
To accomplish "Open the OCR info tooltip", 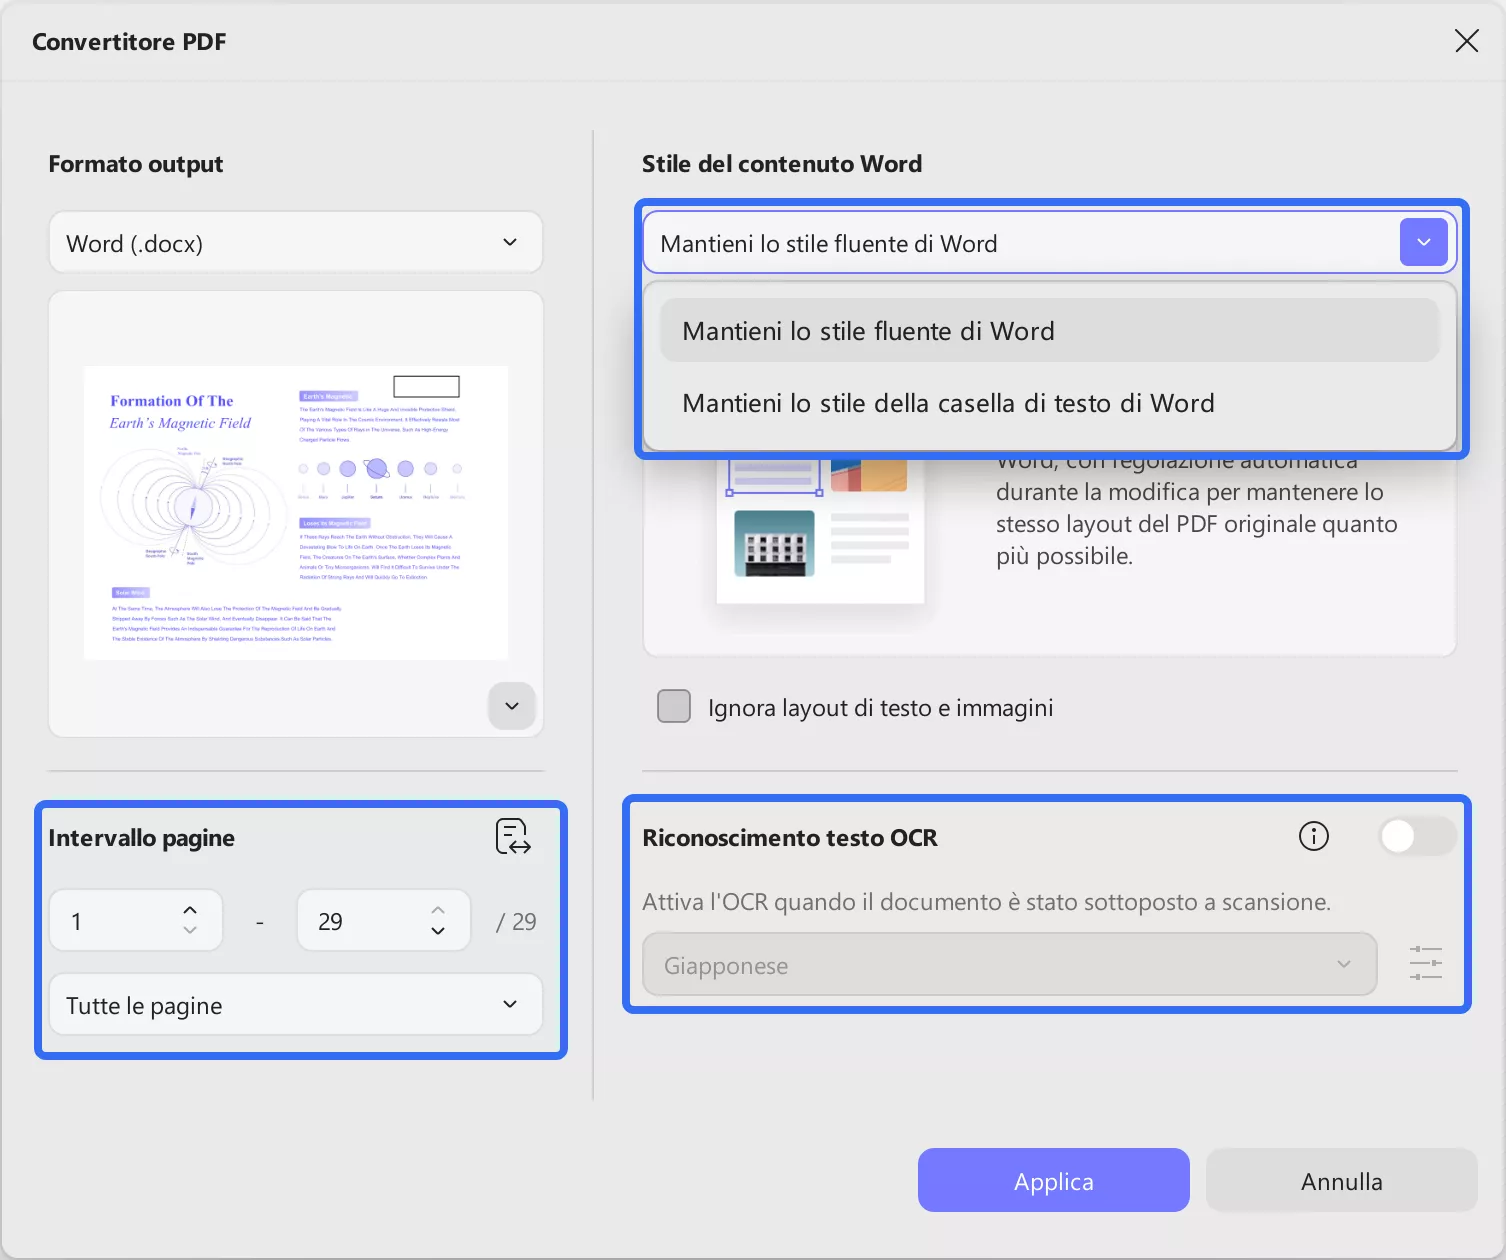I will 1313,837.
